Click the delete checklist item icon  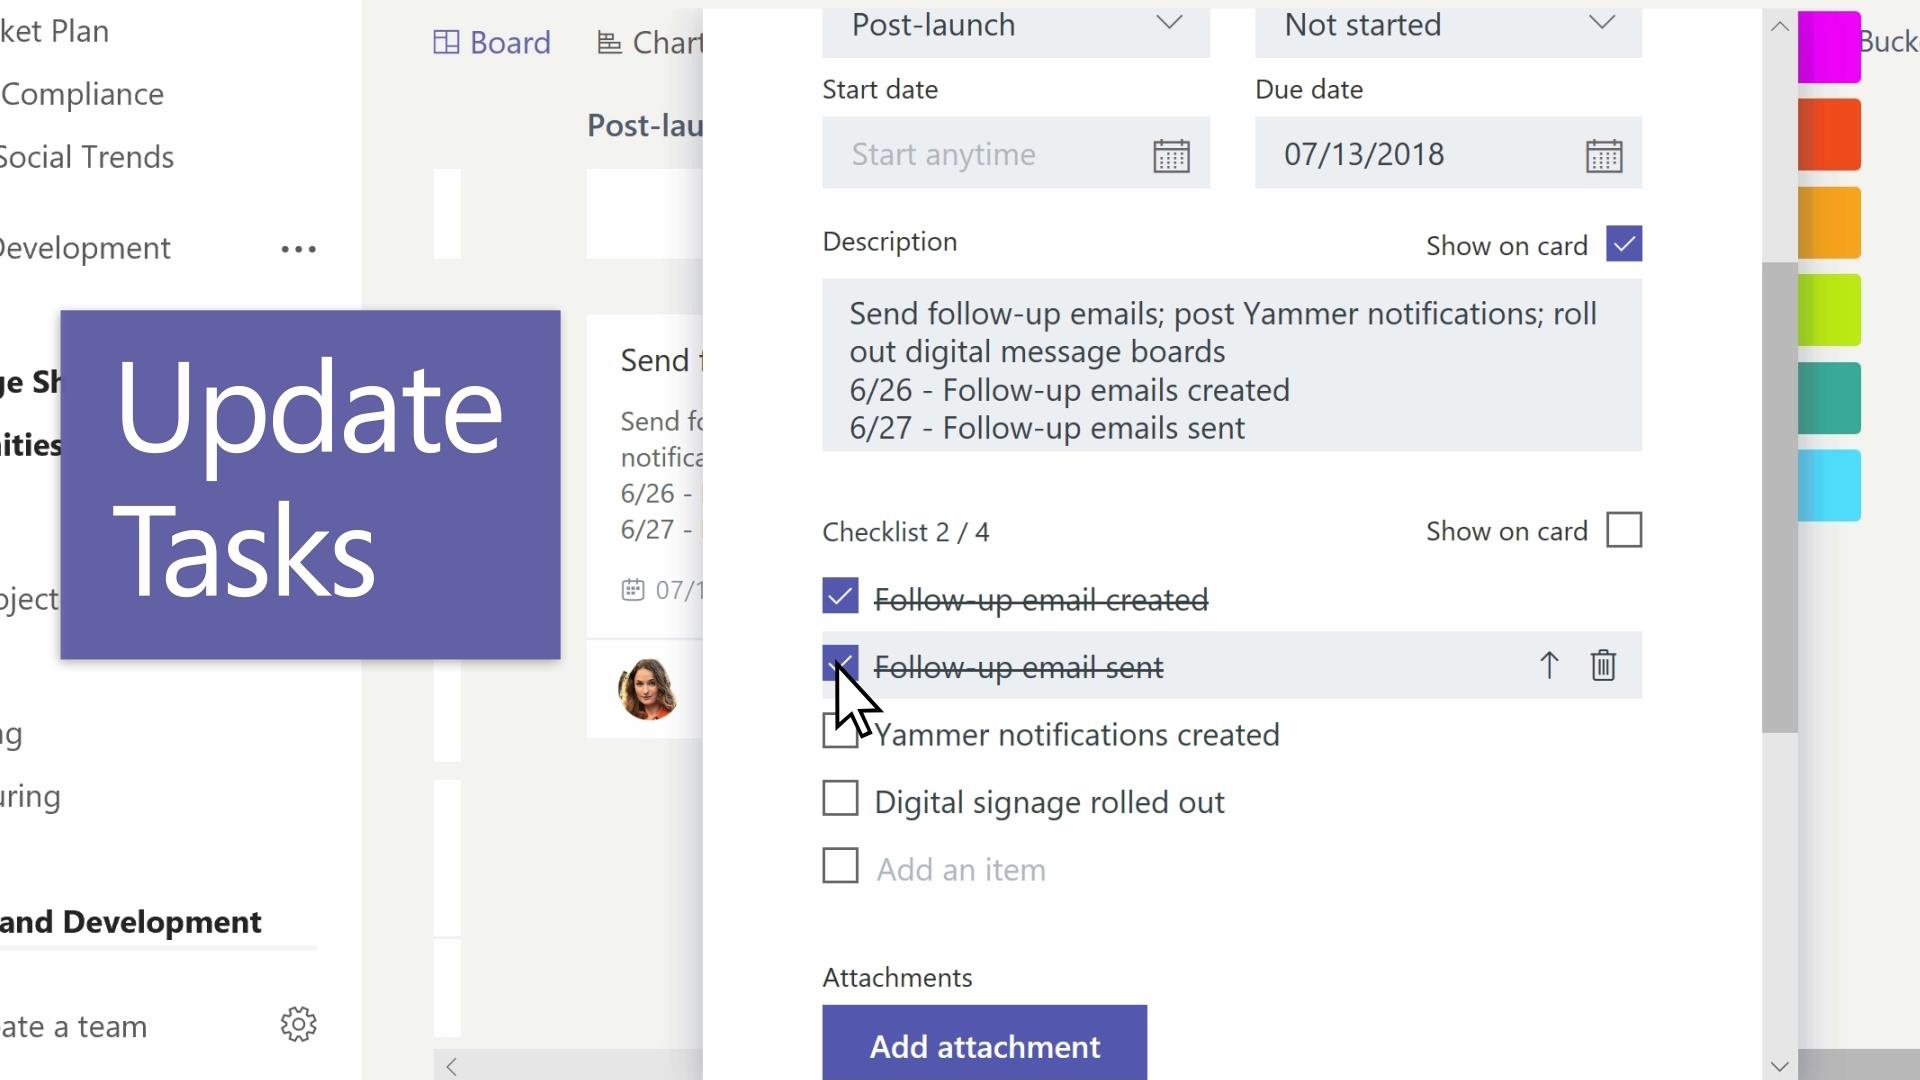(x=1604, y=666)
